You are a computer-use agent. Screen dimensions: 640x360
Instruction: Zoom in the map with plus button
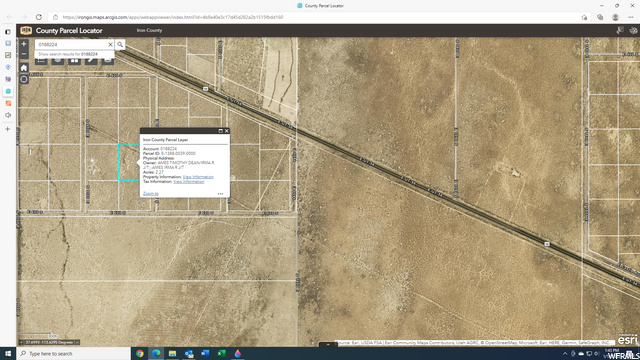tap(24, 44)
